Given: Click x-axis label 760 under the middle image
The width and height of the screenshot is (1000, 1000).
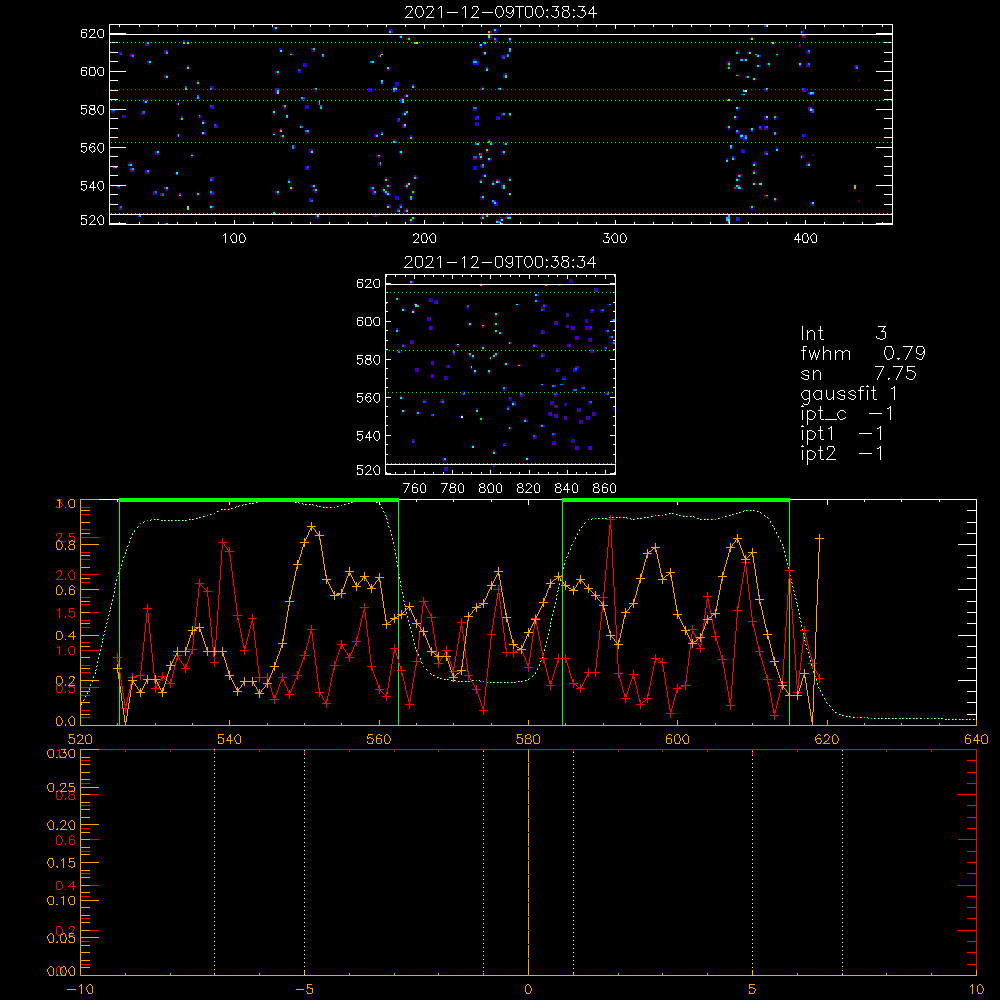Looking at the screenshot, I should point(415,489).
